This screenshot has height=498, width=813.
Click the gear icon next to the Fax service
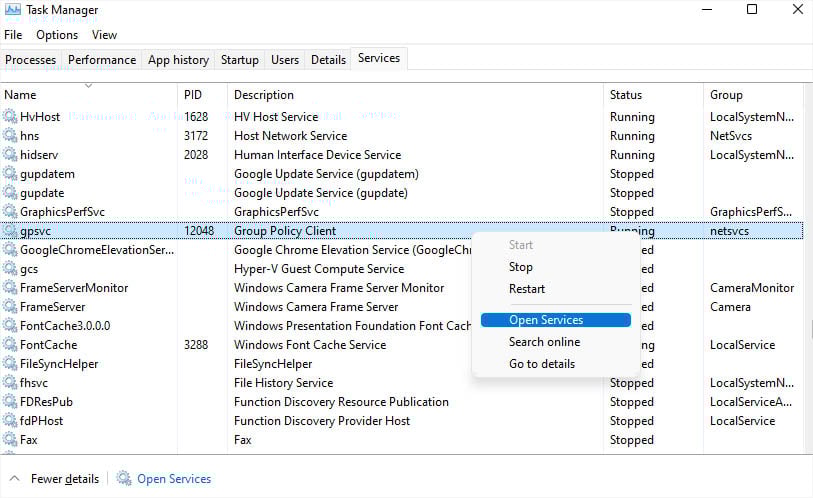pyautogui.click(x=10, y=440)
